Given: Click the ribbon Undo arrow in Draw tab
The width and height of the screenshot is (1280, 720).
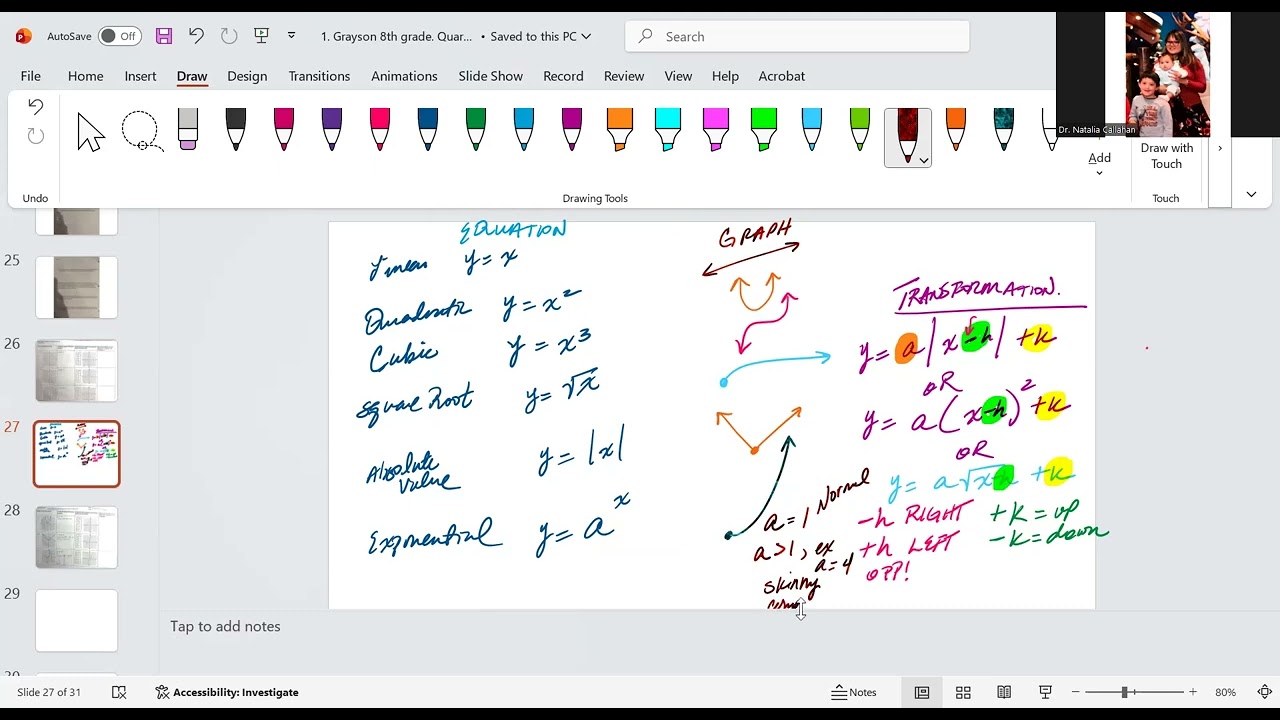Looking at the screenshot, I should (36, 107).
